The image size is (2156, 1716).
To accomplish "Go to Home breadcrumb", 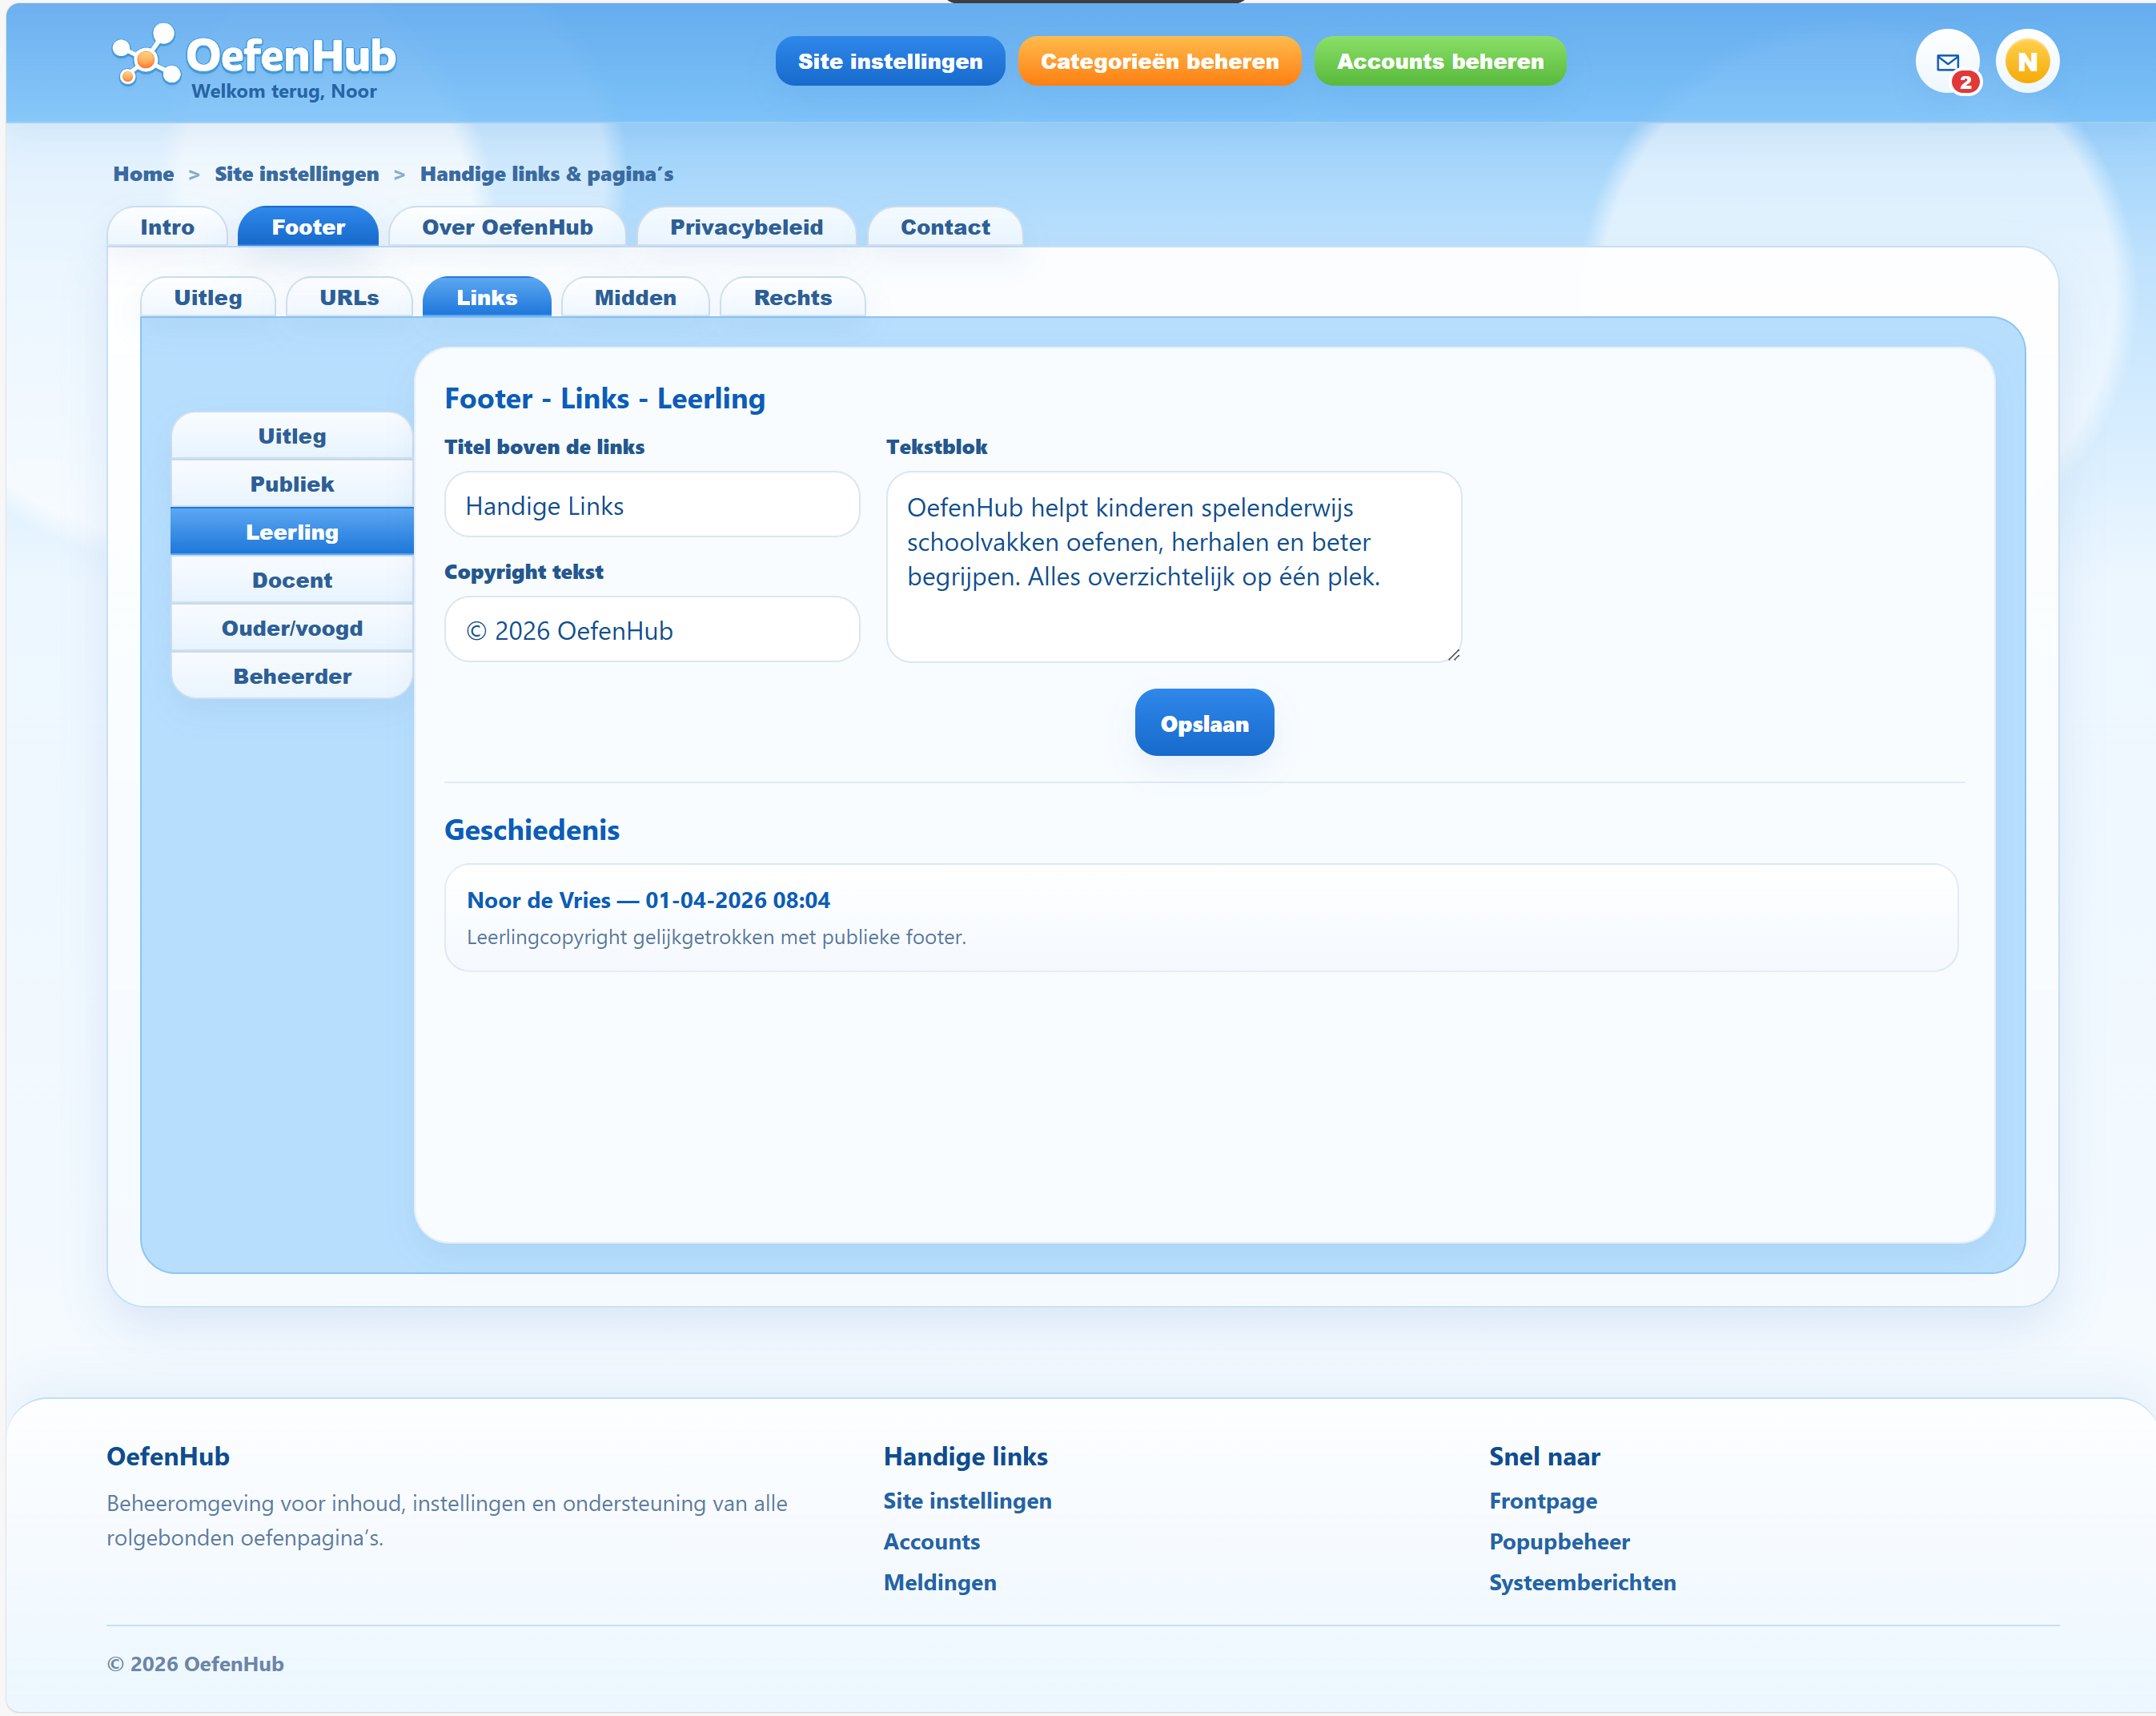I will 143,174.
